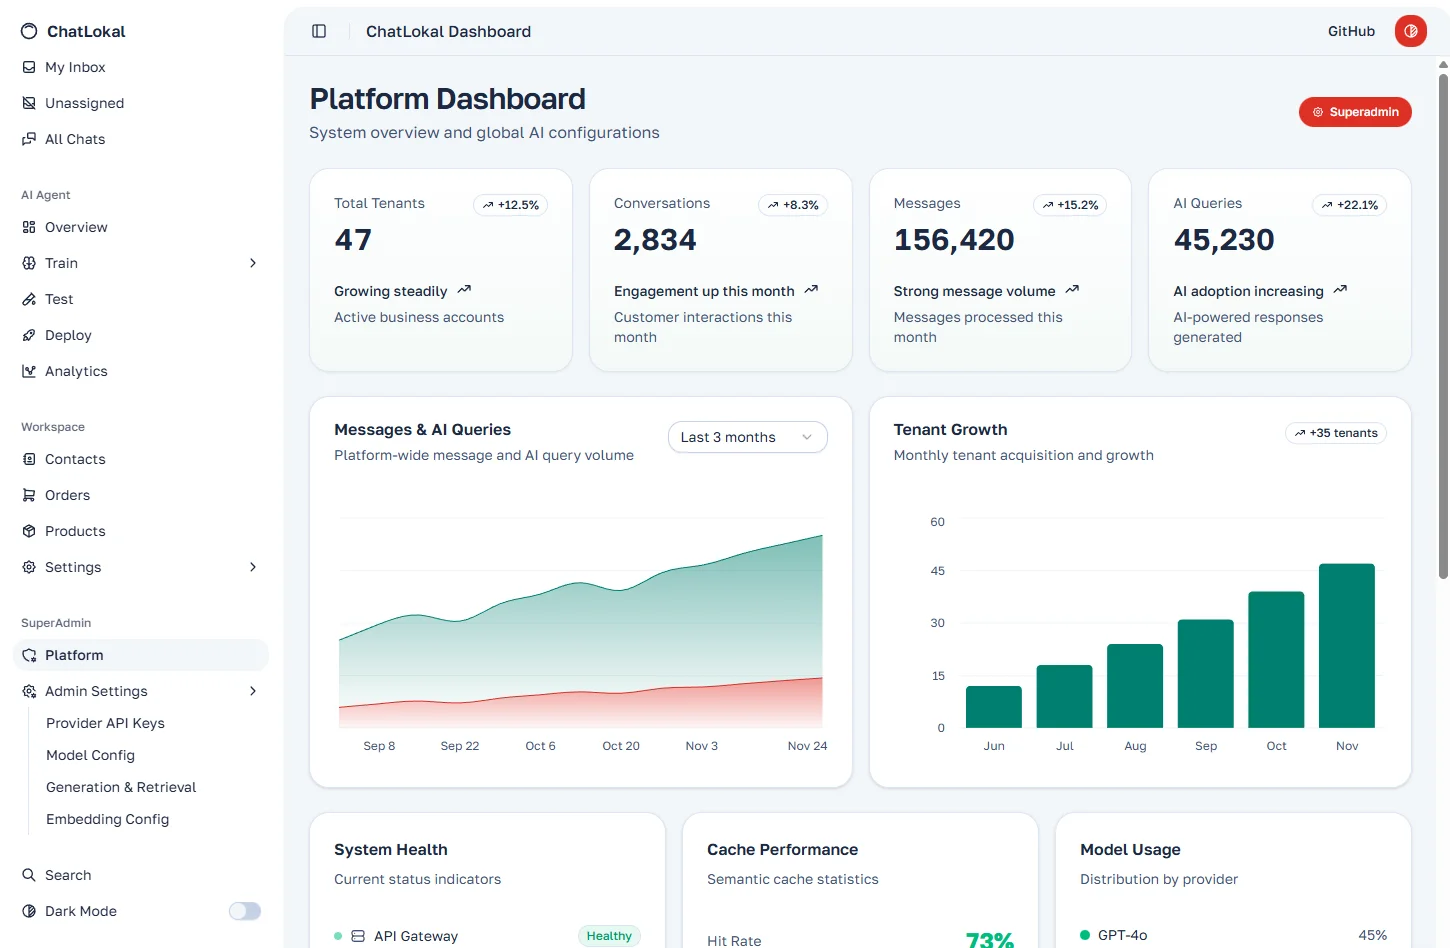Viewport: 1450px width, 948px height.
Task: Open the GitHub link
Action: click(1351, 31)
